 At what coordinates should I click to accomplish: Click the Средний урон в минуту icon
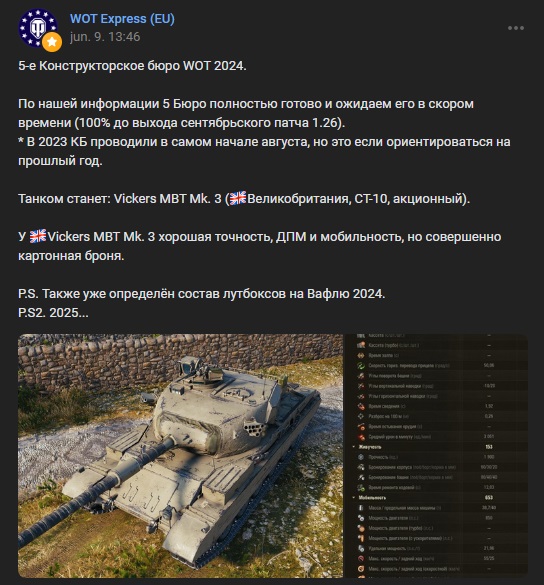(x=361, y=437)
